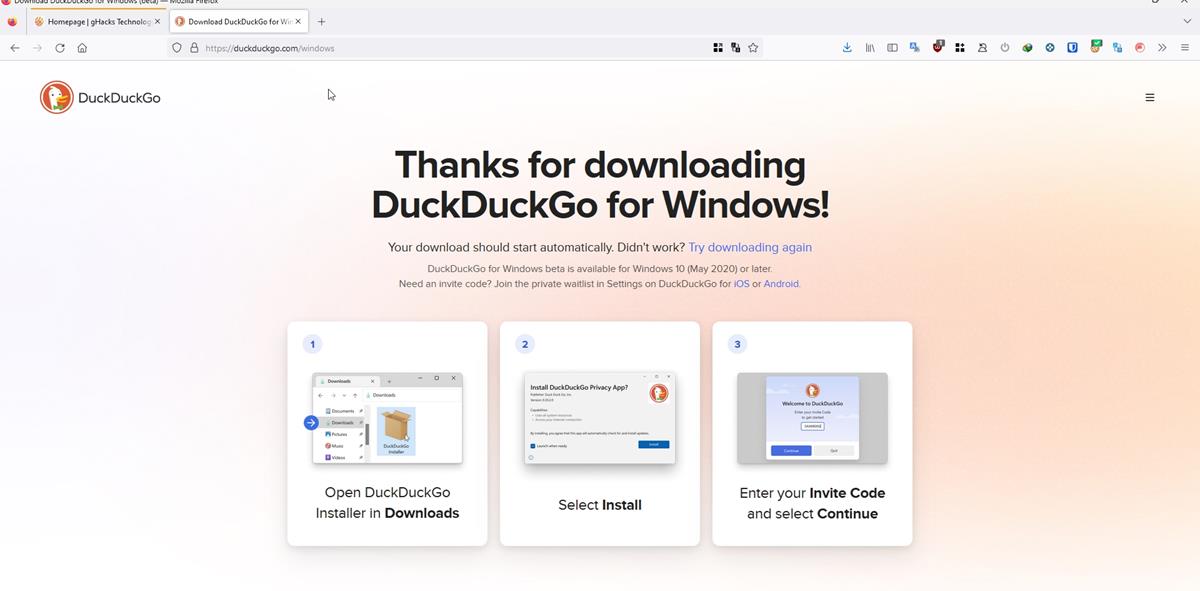Click the Home button in the toolbar
Screen dimensions: 1200x591
(83, 47)
